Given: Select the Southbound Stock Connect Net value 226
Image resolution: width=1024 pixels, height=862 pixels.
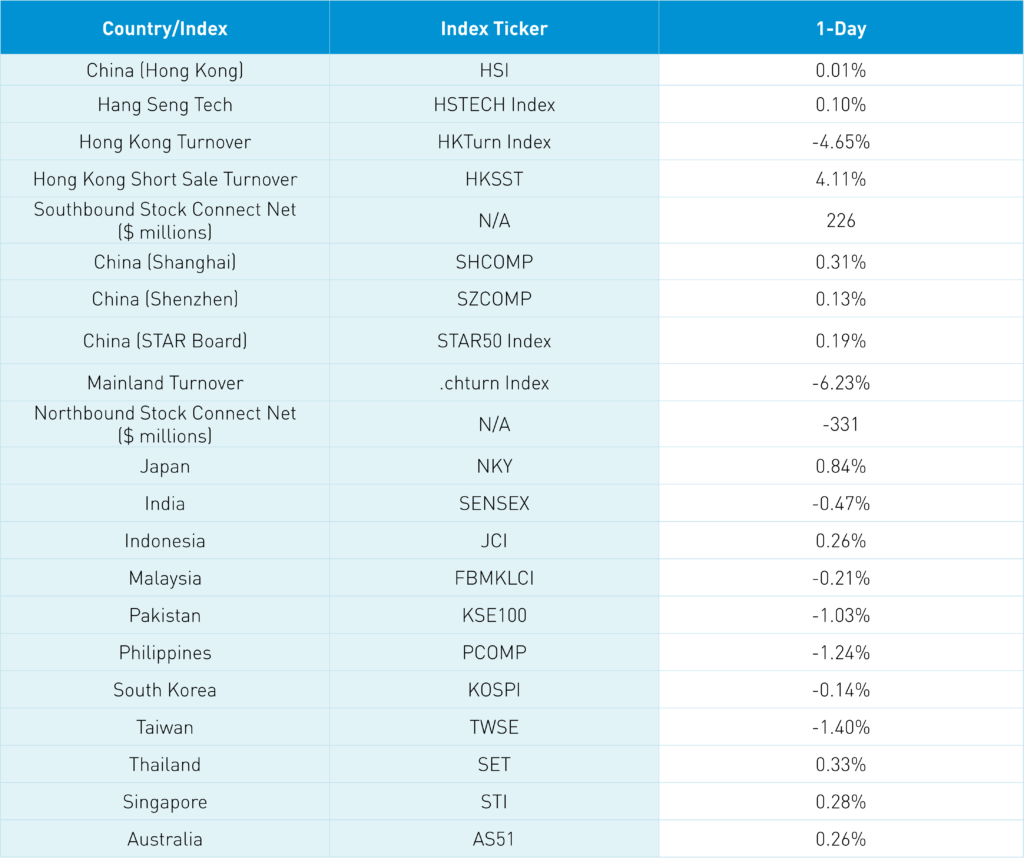Looking at the screenshot, I should pos(841,221).
